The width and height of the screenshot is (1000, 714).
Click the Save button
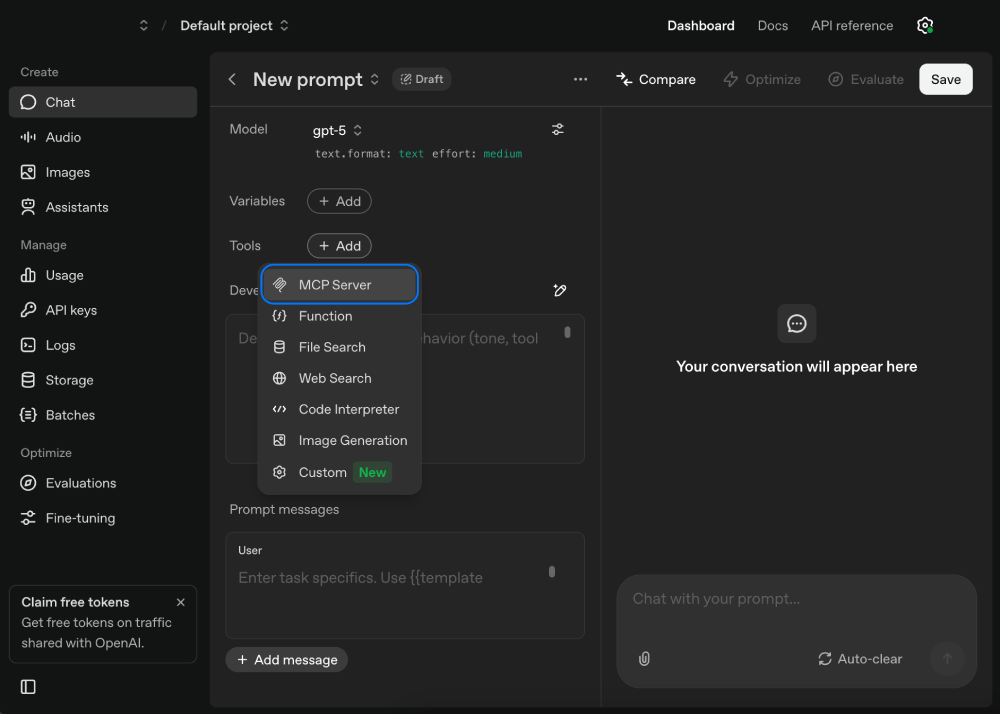(x=945, y=79)
